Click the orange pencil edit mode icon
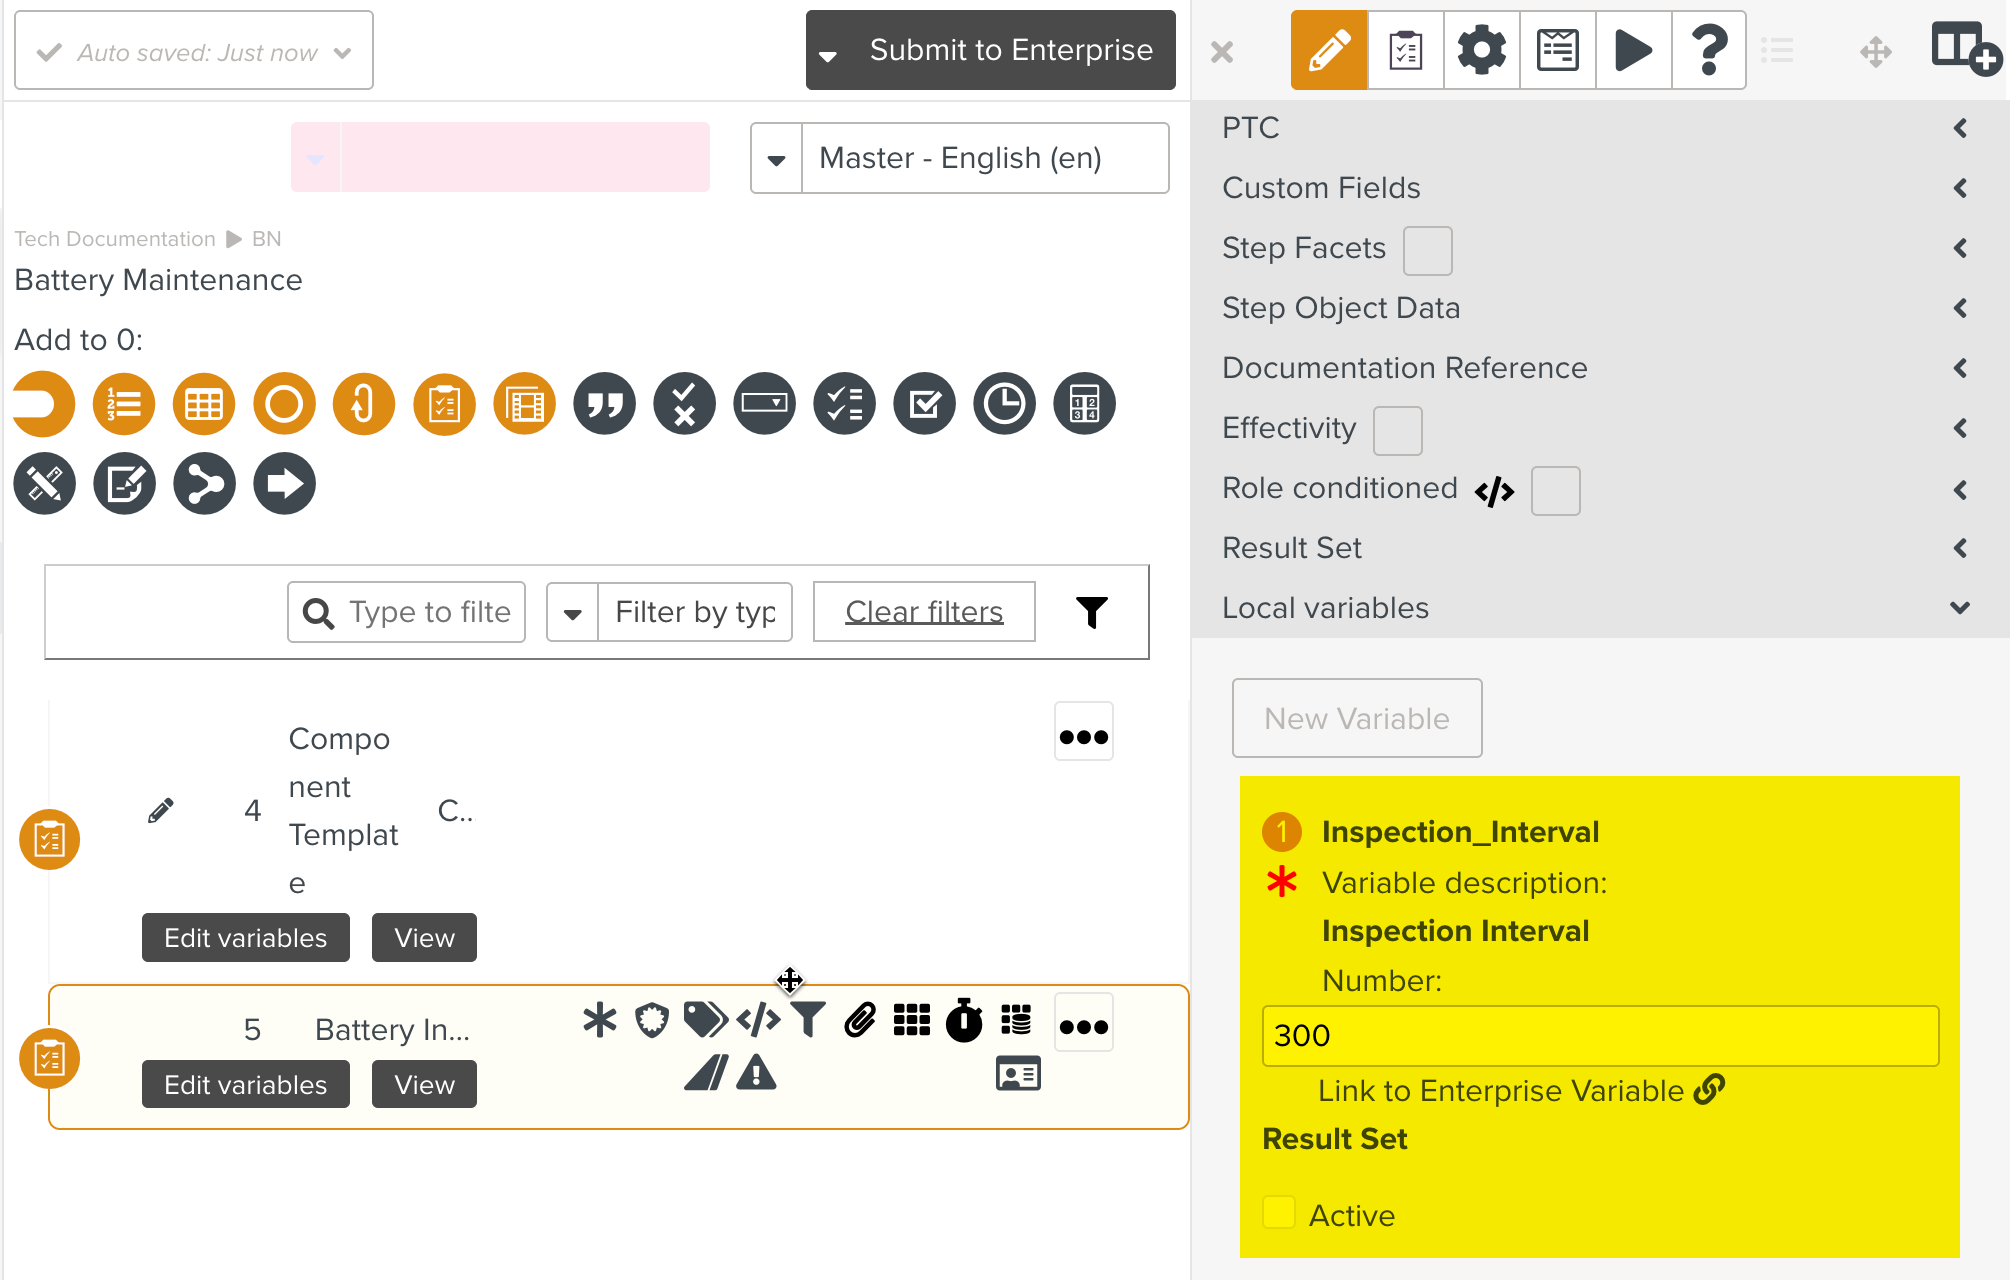Screen dimensions: 2012x1280 1328,50
